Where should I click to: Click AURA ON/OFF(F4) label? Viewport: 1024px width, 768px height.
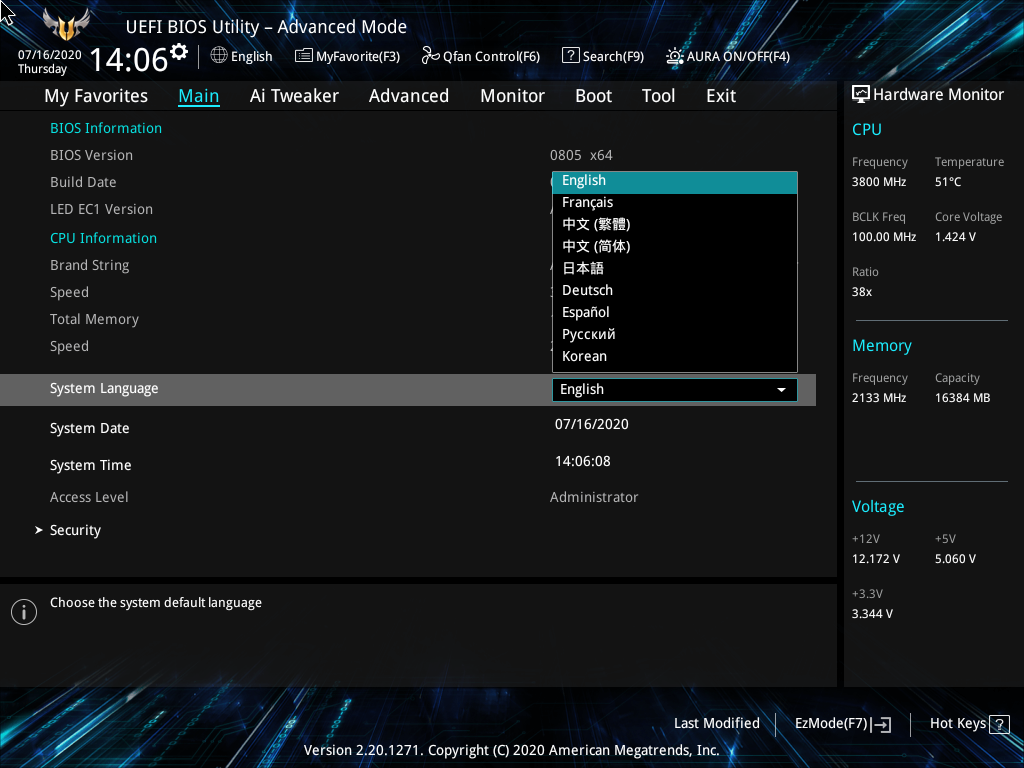tap(738, 57)
